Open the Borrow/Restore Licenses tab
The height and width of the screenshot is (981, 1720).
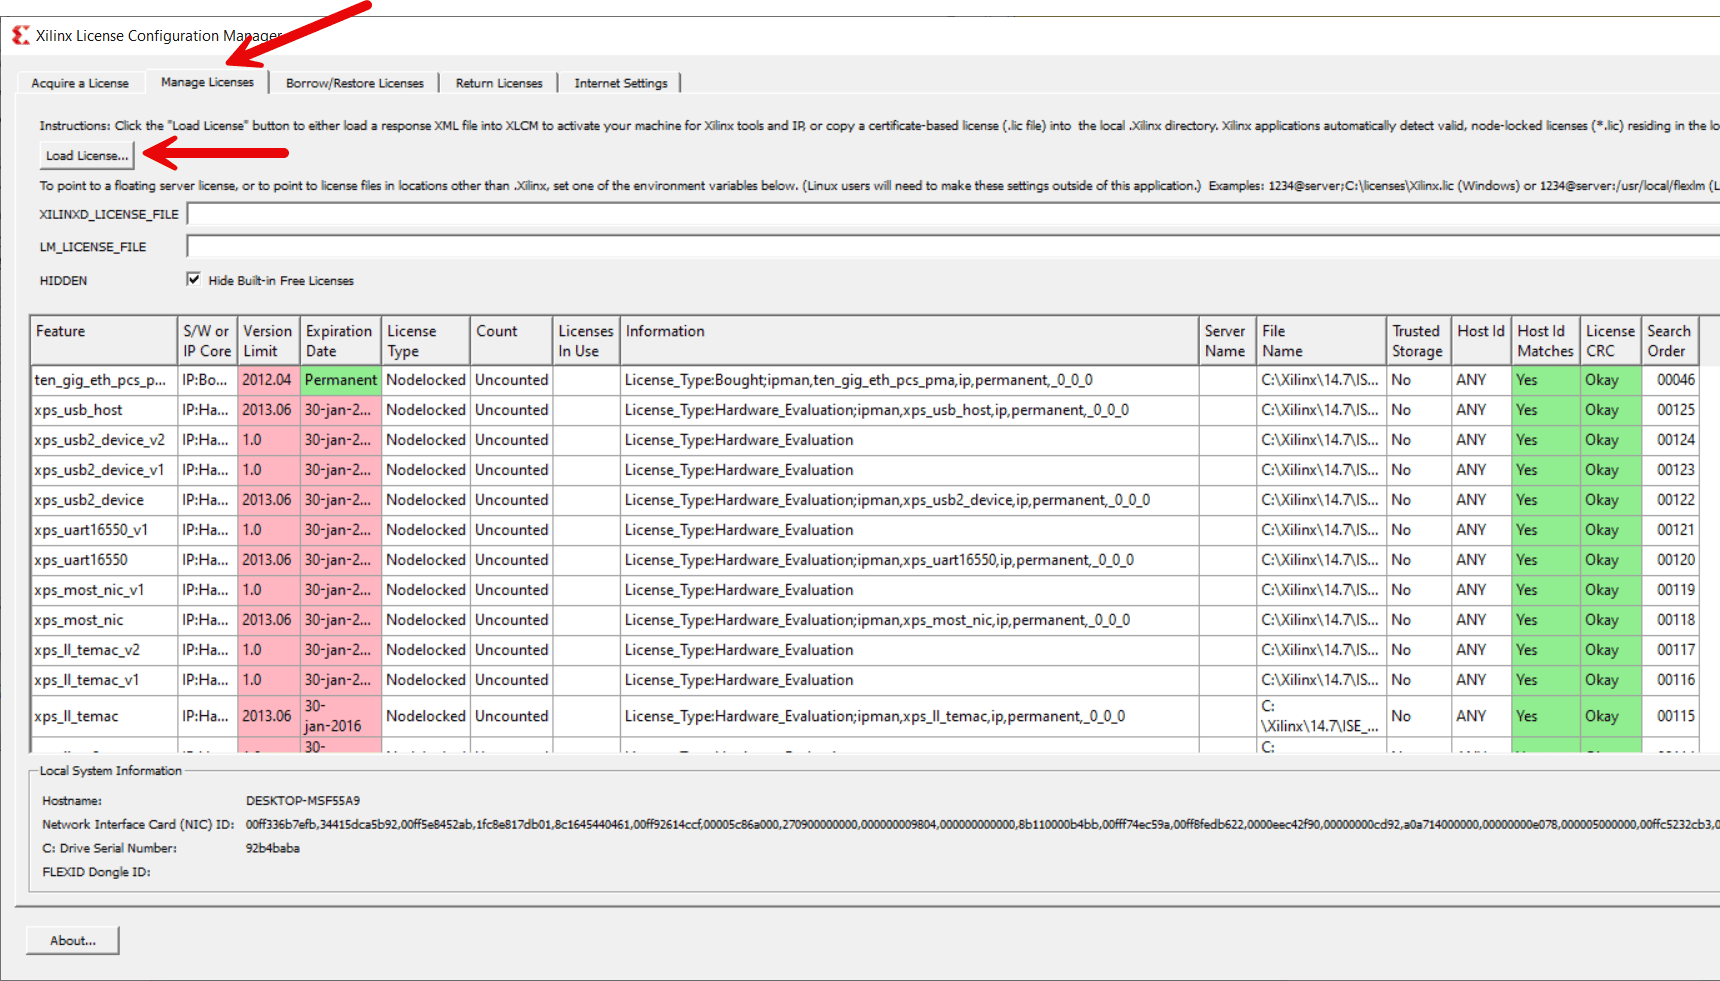(354, 83)
